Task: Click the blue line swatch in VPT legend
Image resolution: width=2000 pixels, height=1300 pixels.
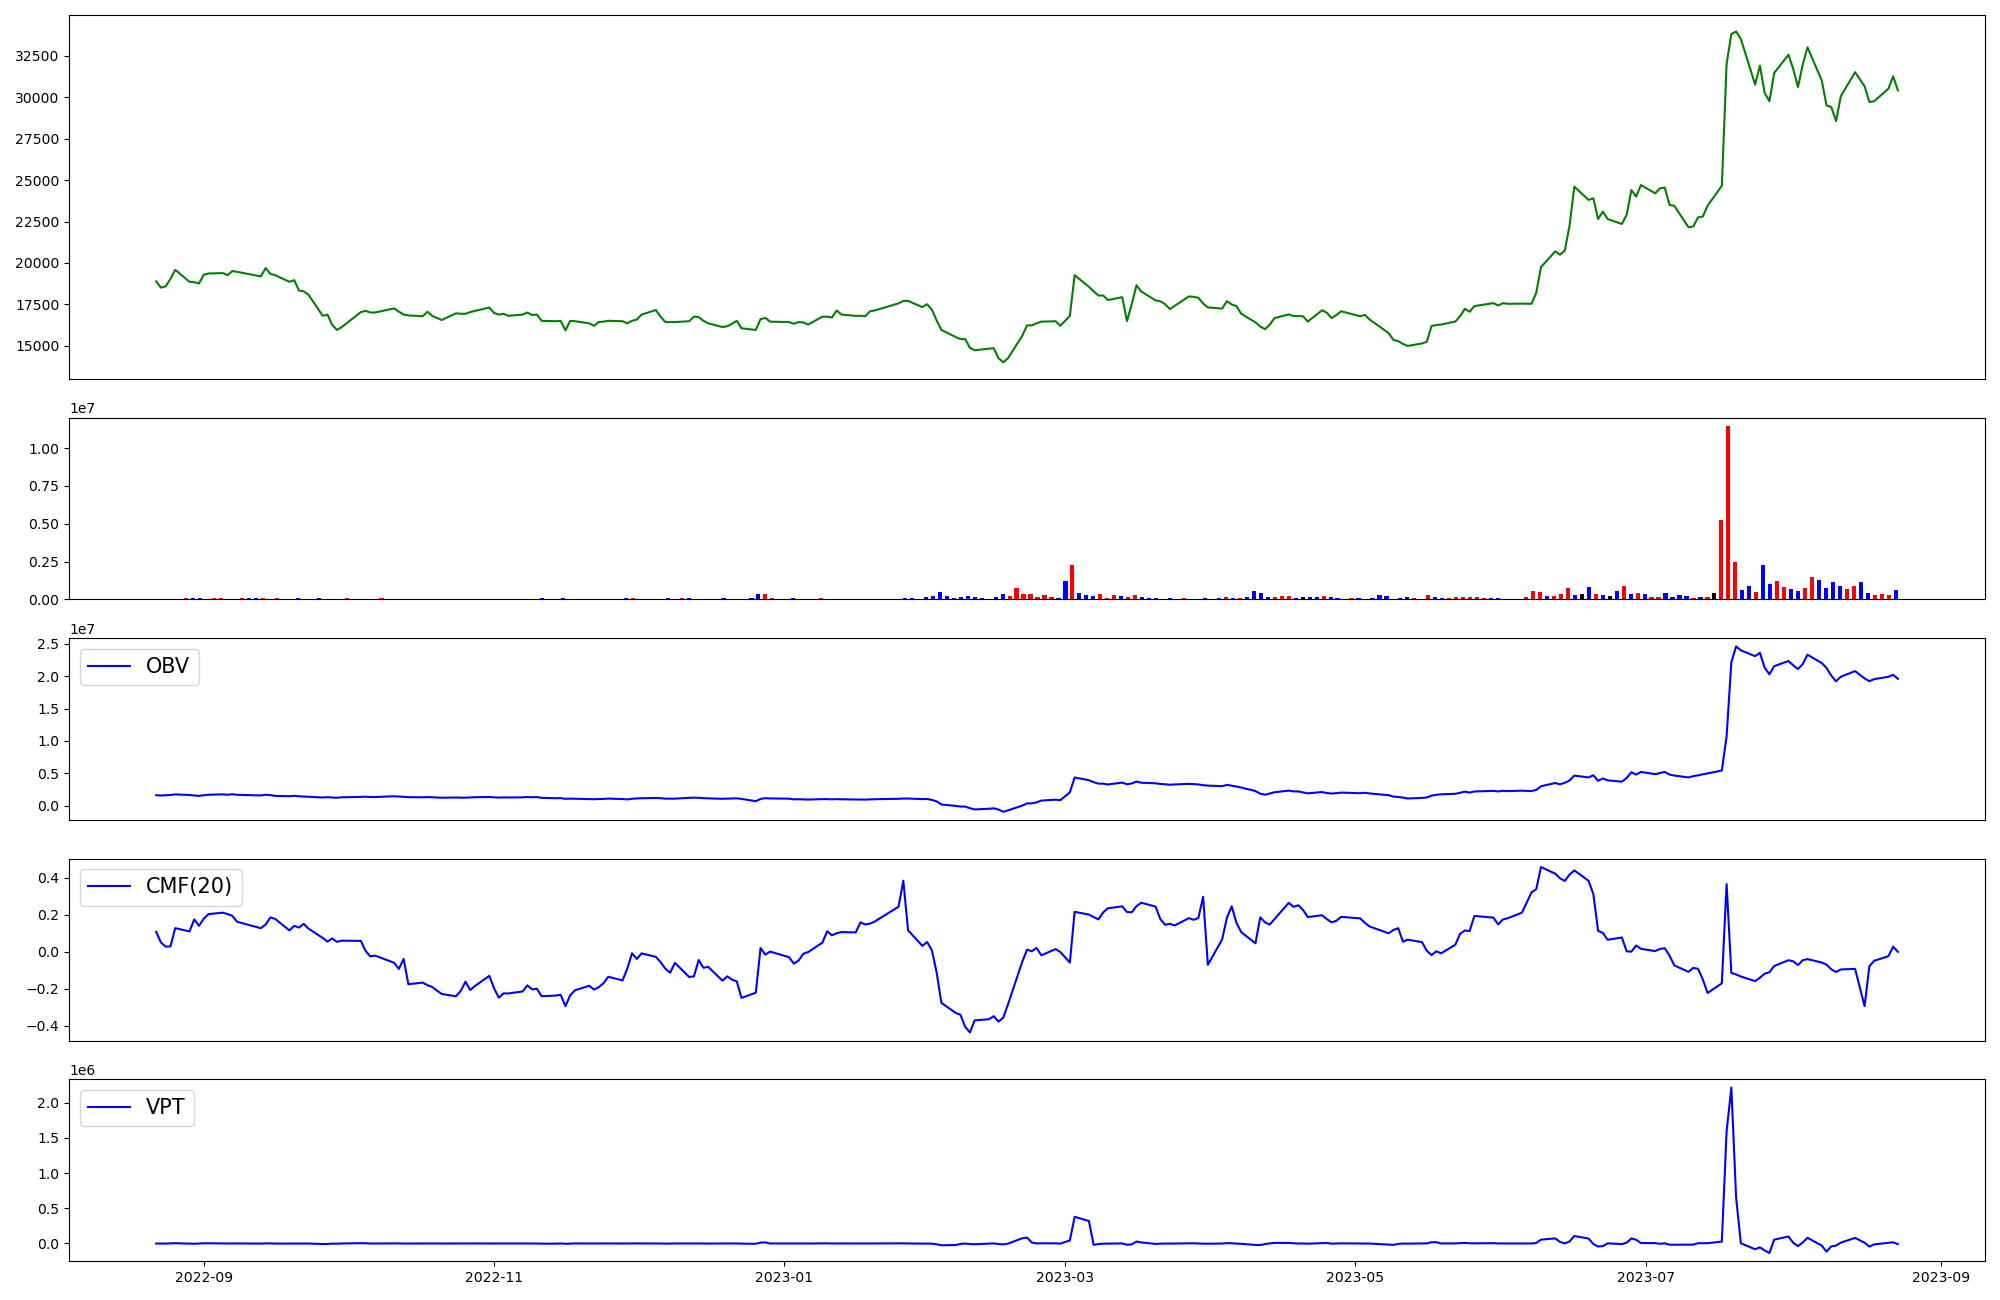Action: [110, 1107]
